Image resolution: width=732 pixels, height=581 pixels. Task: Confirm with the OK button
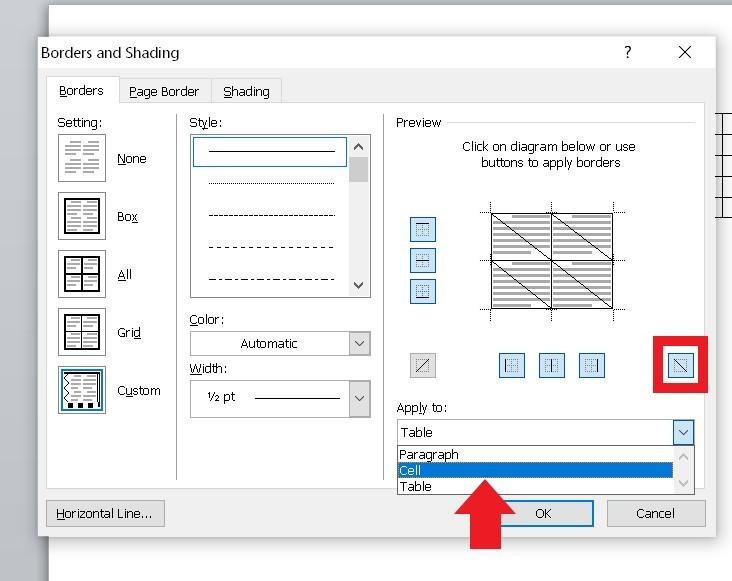(x=543, y=513)
